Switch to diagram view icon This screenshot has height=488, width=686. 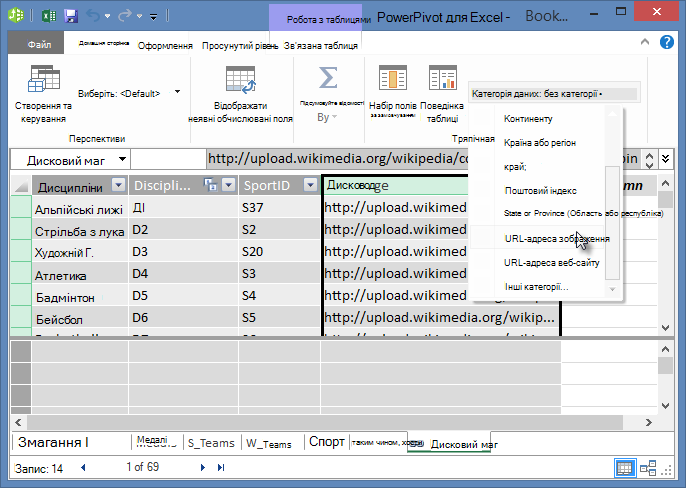coord(648,468)
